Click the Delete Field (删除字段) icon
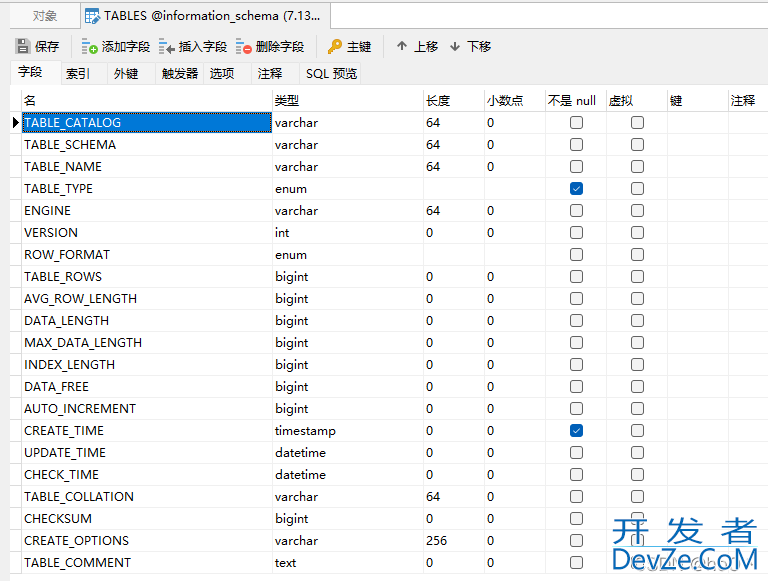The image size is (768, 581). (x=244, y=46)
